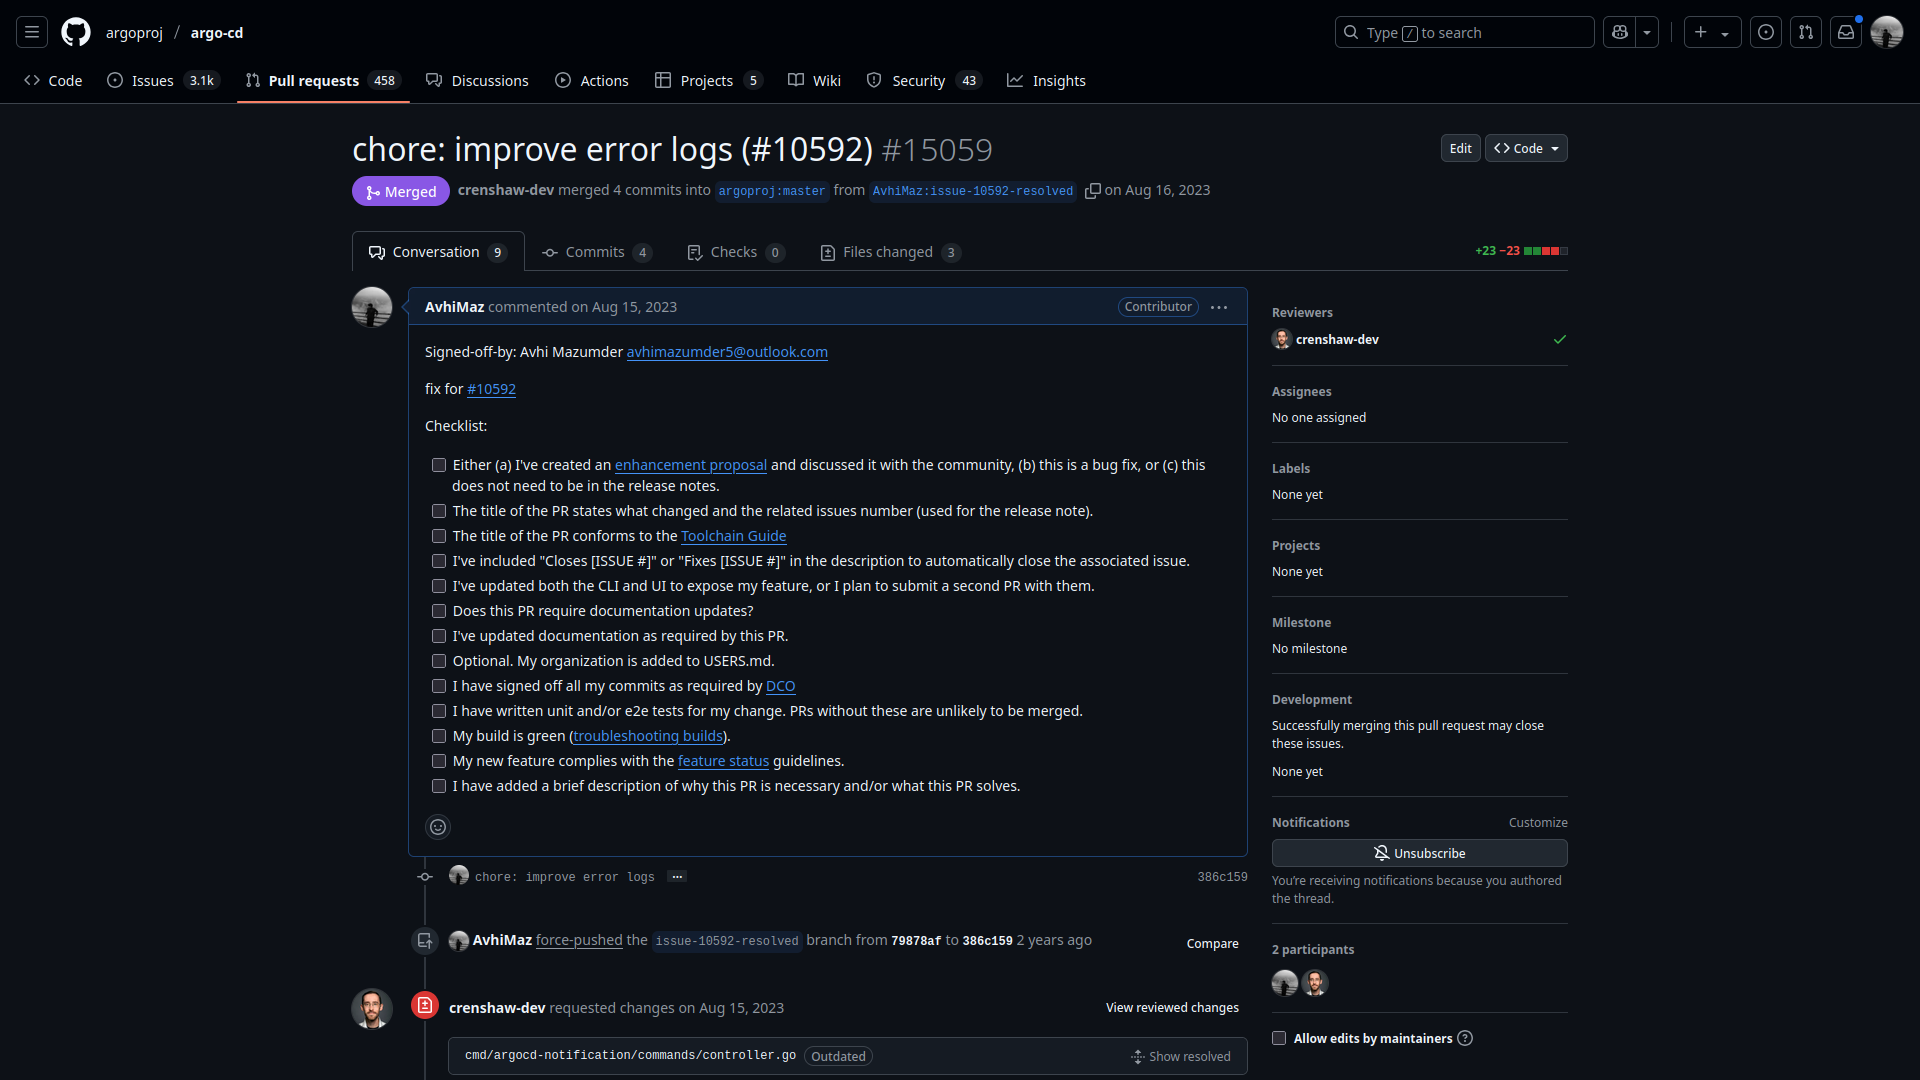Open the Assignees sidebar section
This screenshot has width=1920, height=1080.
click(x=1301, y=392)
